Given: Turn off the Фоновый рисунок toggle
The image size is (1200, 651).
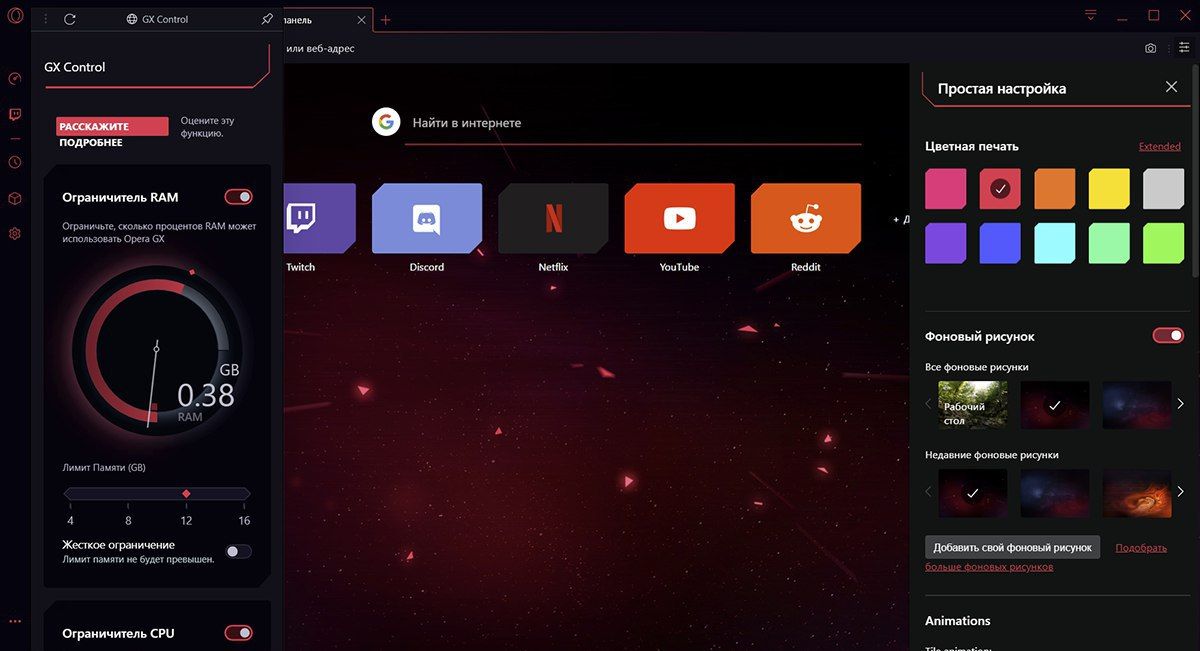Looking at the screenshot, I should point(1168,336).
